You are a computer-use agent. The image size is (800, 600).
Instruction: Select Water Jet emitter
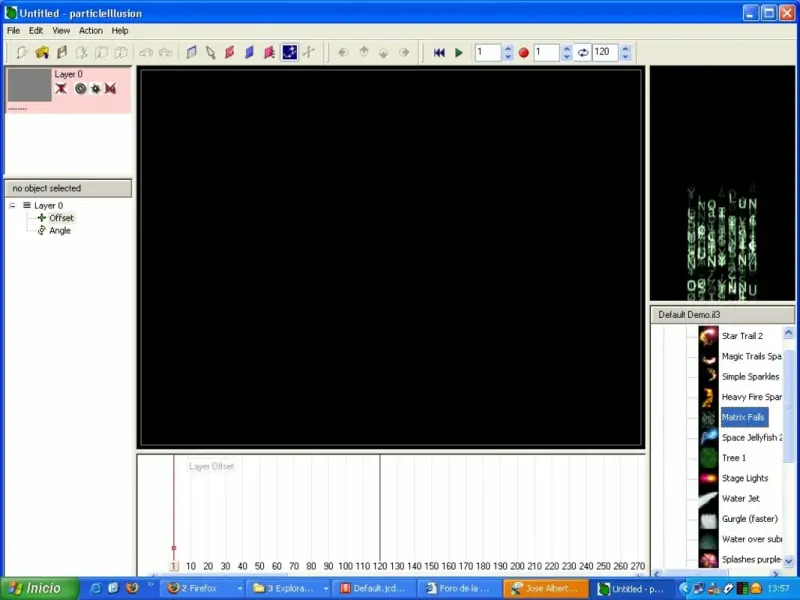[740, 498]
